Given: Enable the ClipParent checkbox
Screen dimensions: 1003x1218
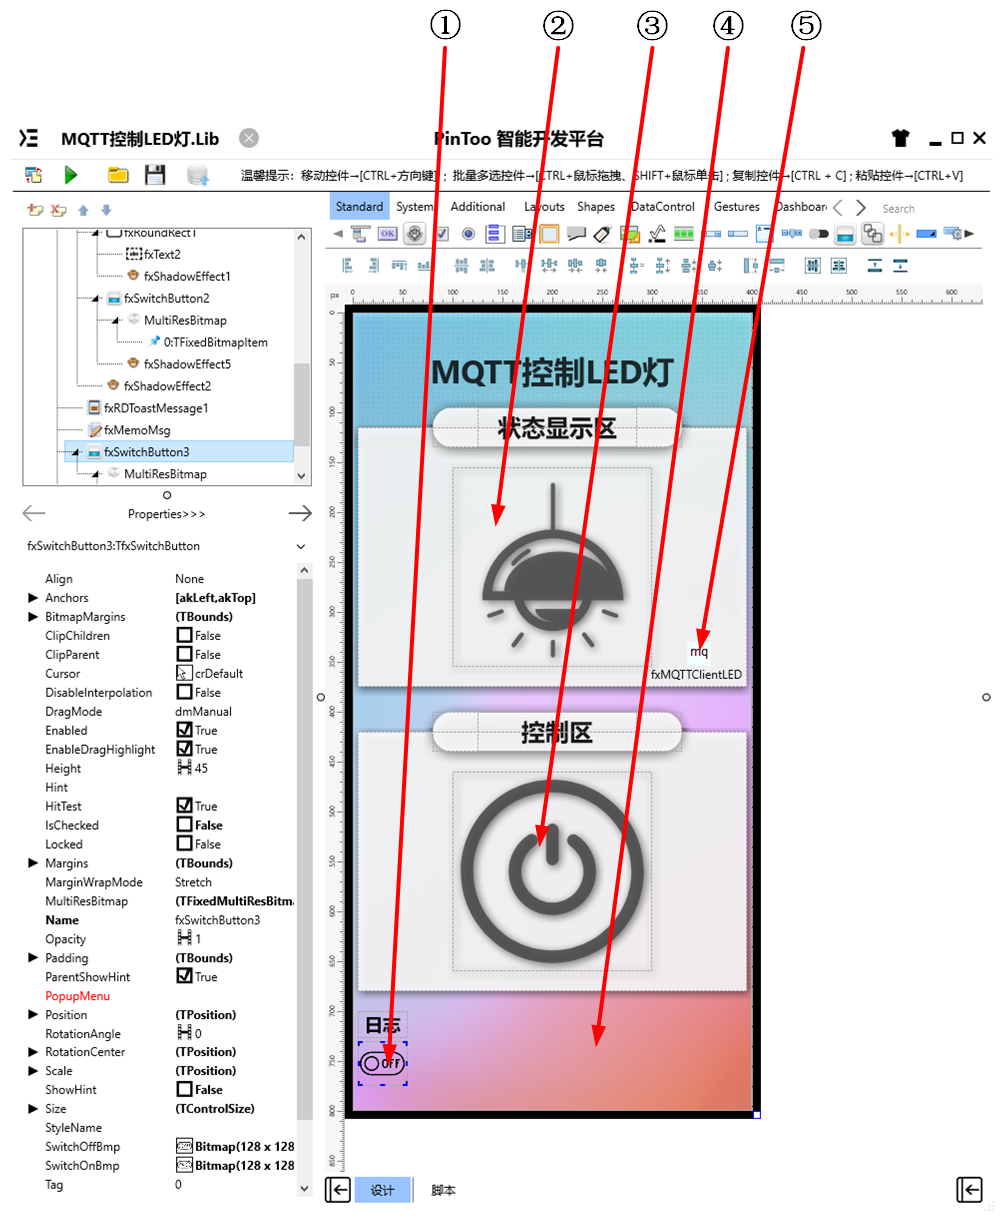Looking at the screenshot, I should [184, 654].
